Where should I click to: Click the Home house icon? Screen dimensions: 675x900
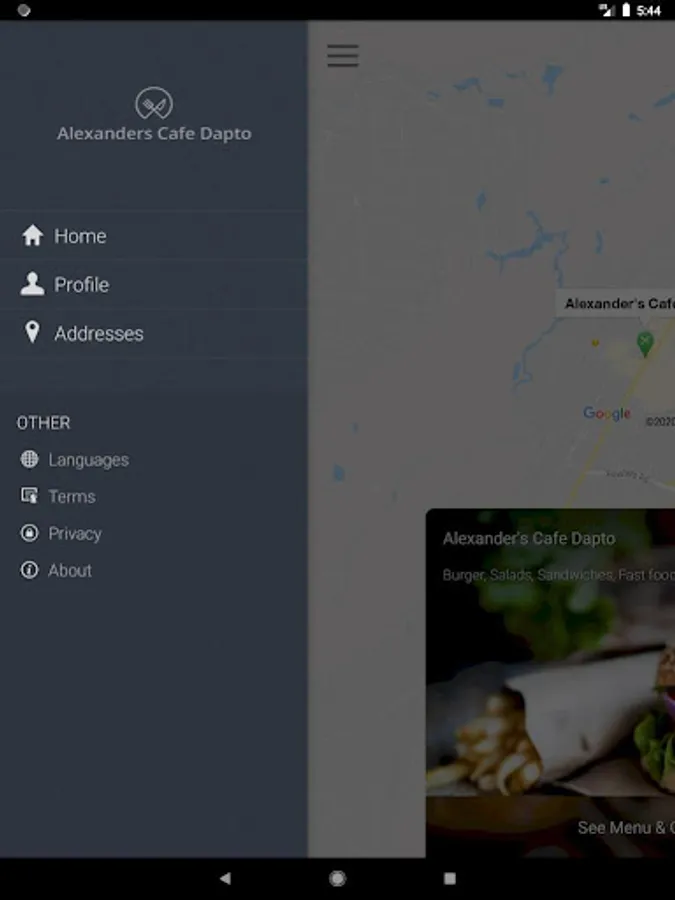coord(32,235)
